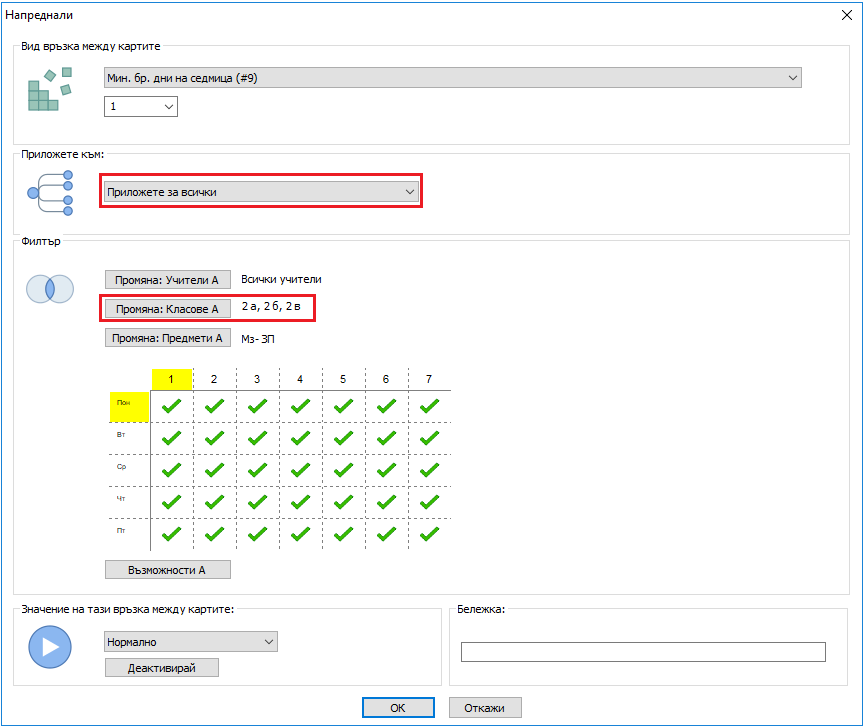Click the apply-to branching nodes icon
The width and height of the screenshot is (864, 727).
50,192
